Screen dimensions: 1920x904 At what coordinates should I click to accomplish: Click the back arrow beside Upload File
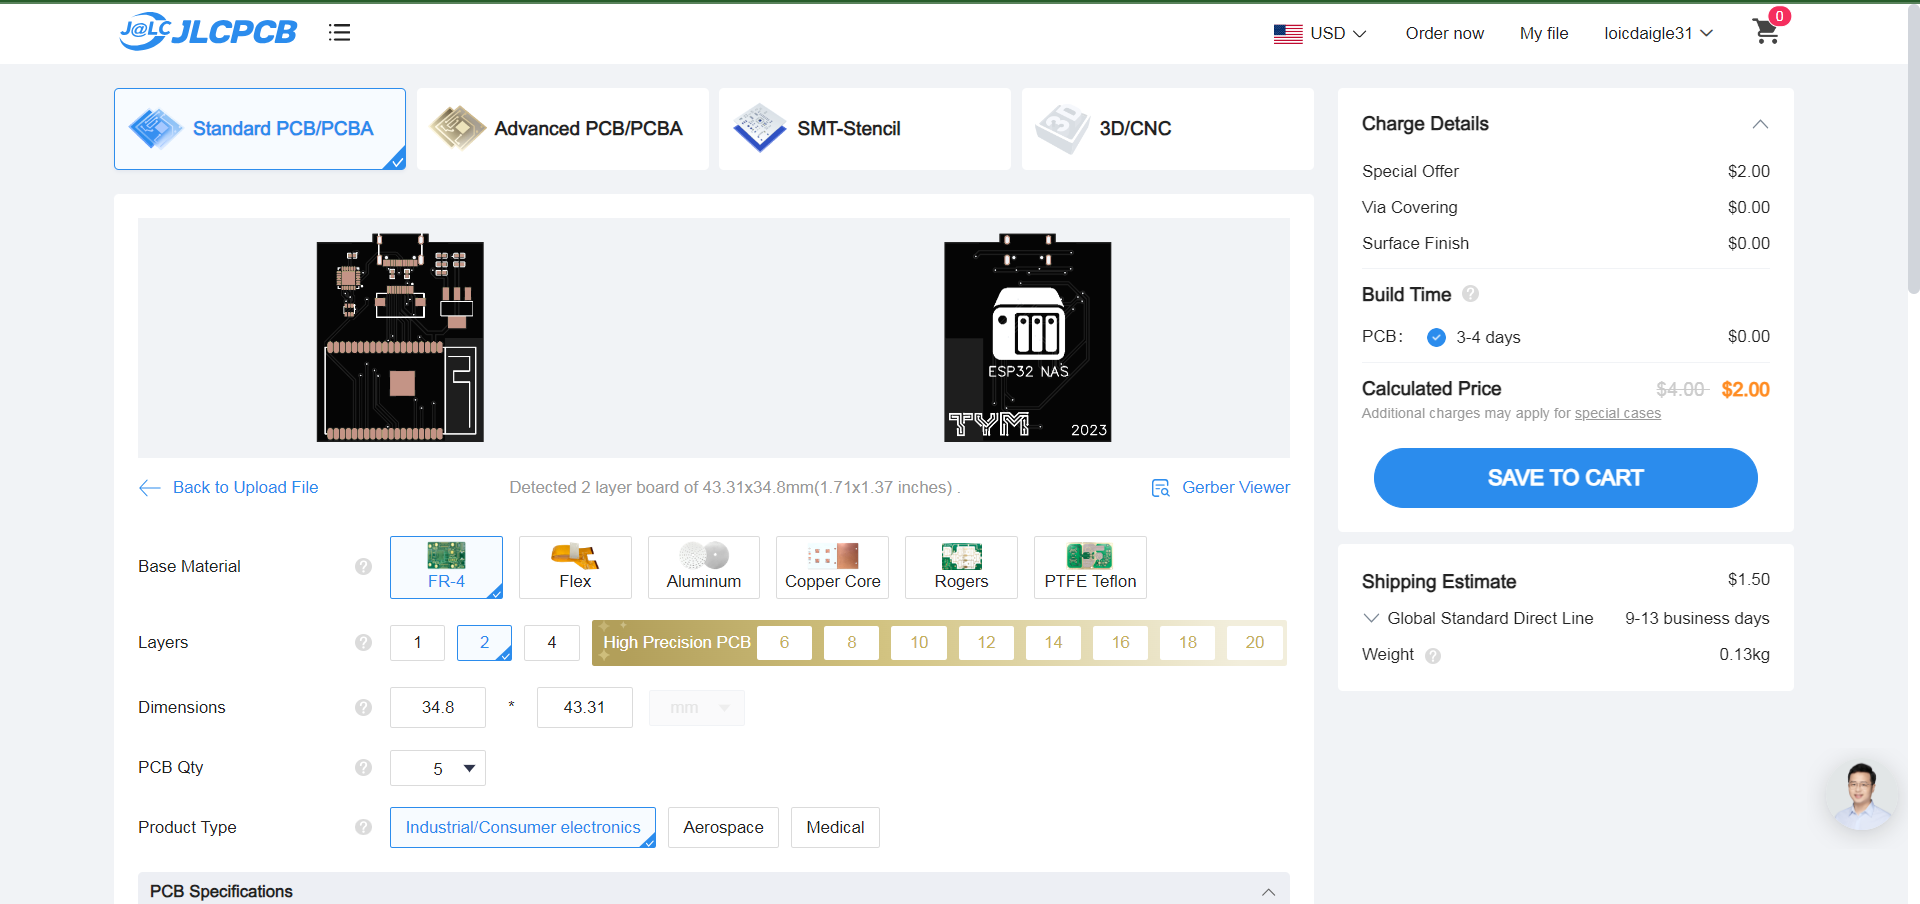coord(149,488)
